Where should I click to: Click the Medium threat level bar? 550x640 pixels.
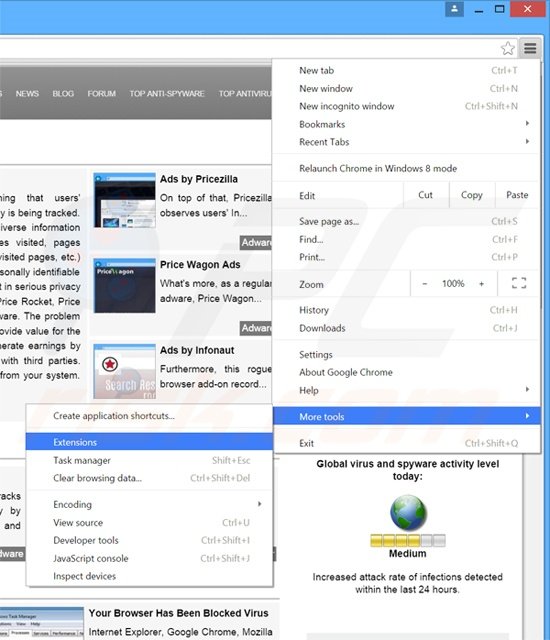point(408,541)
